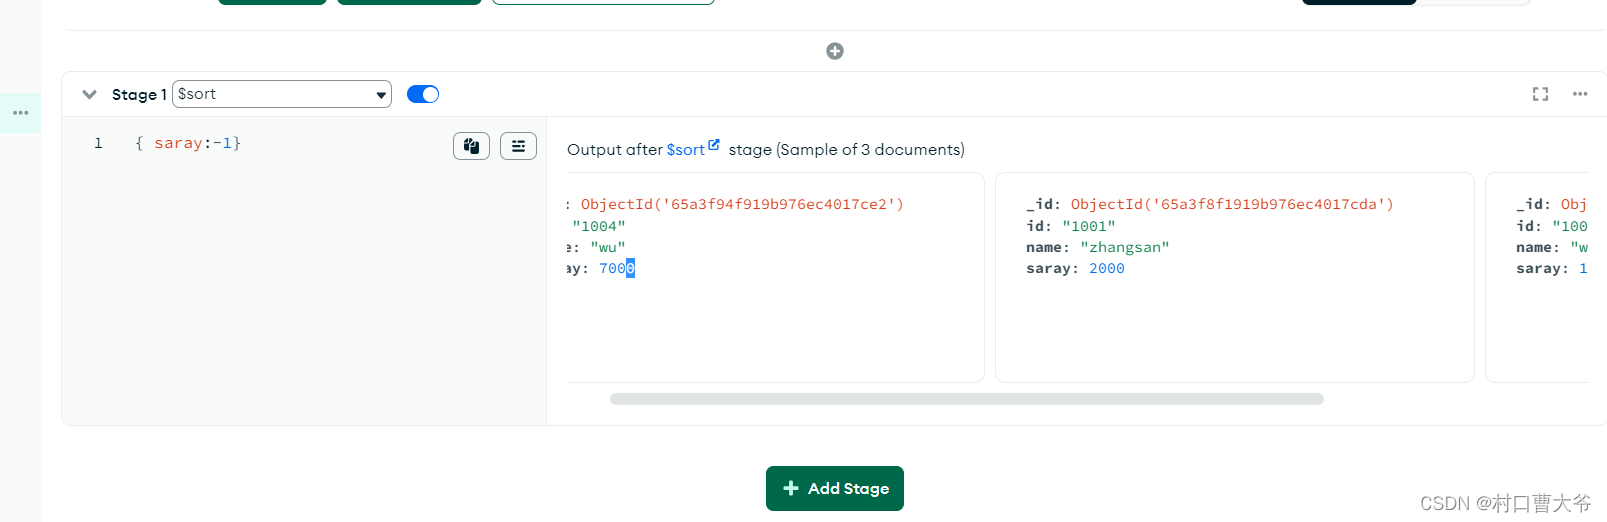
Task: Click the stage editor code { saray:-1}
Action: tap(187, 143)
